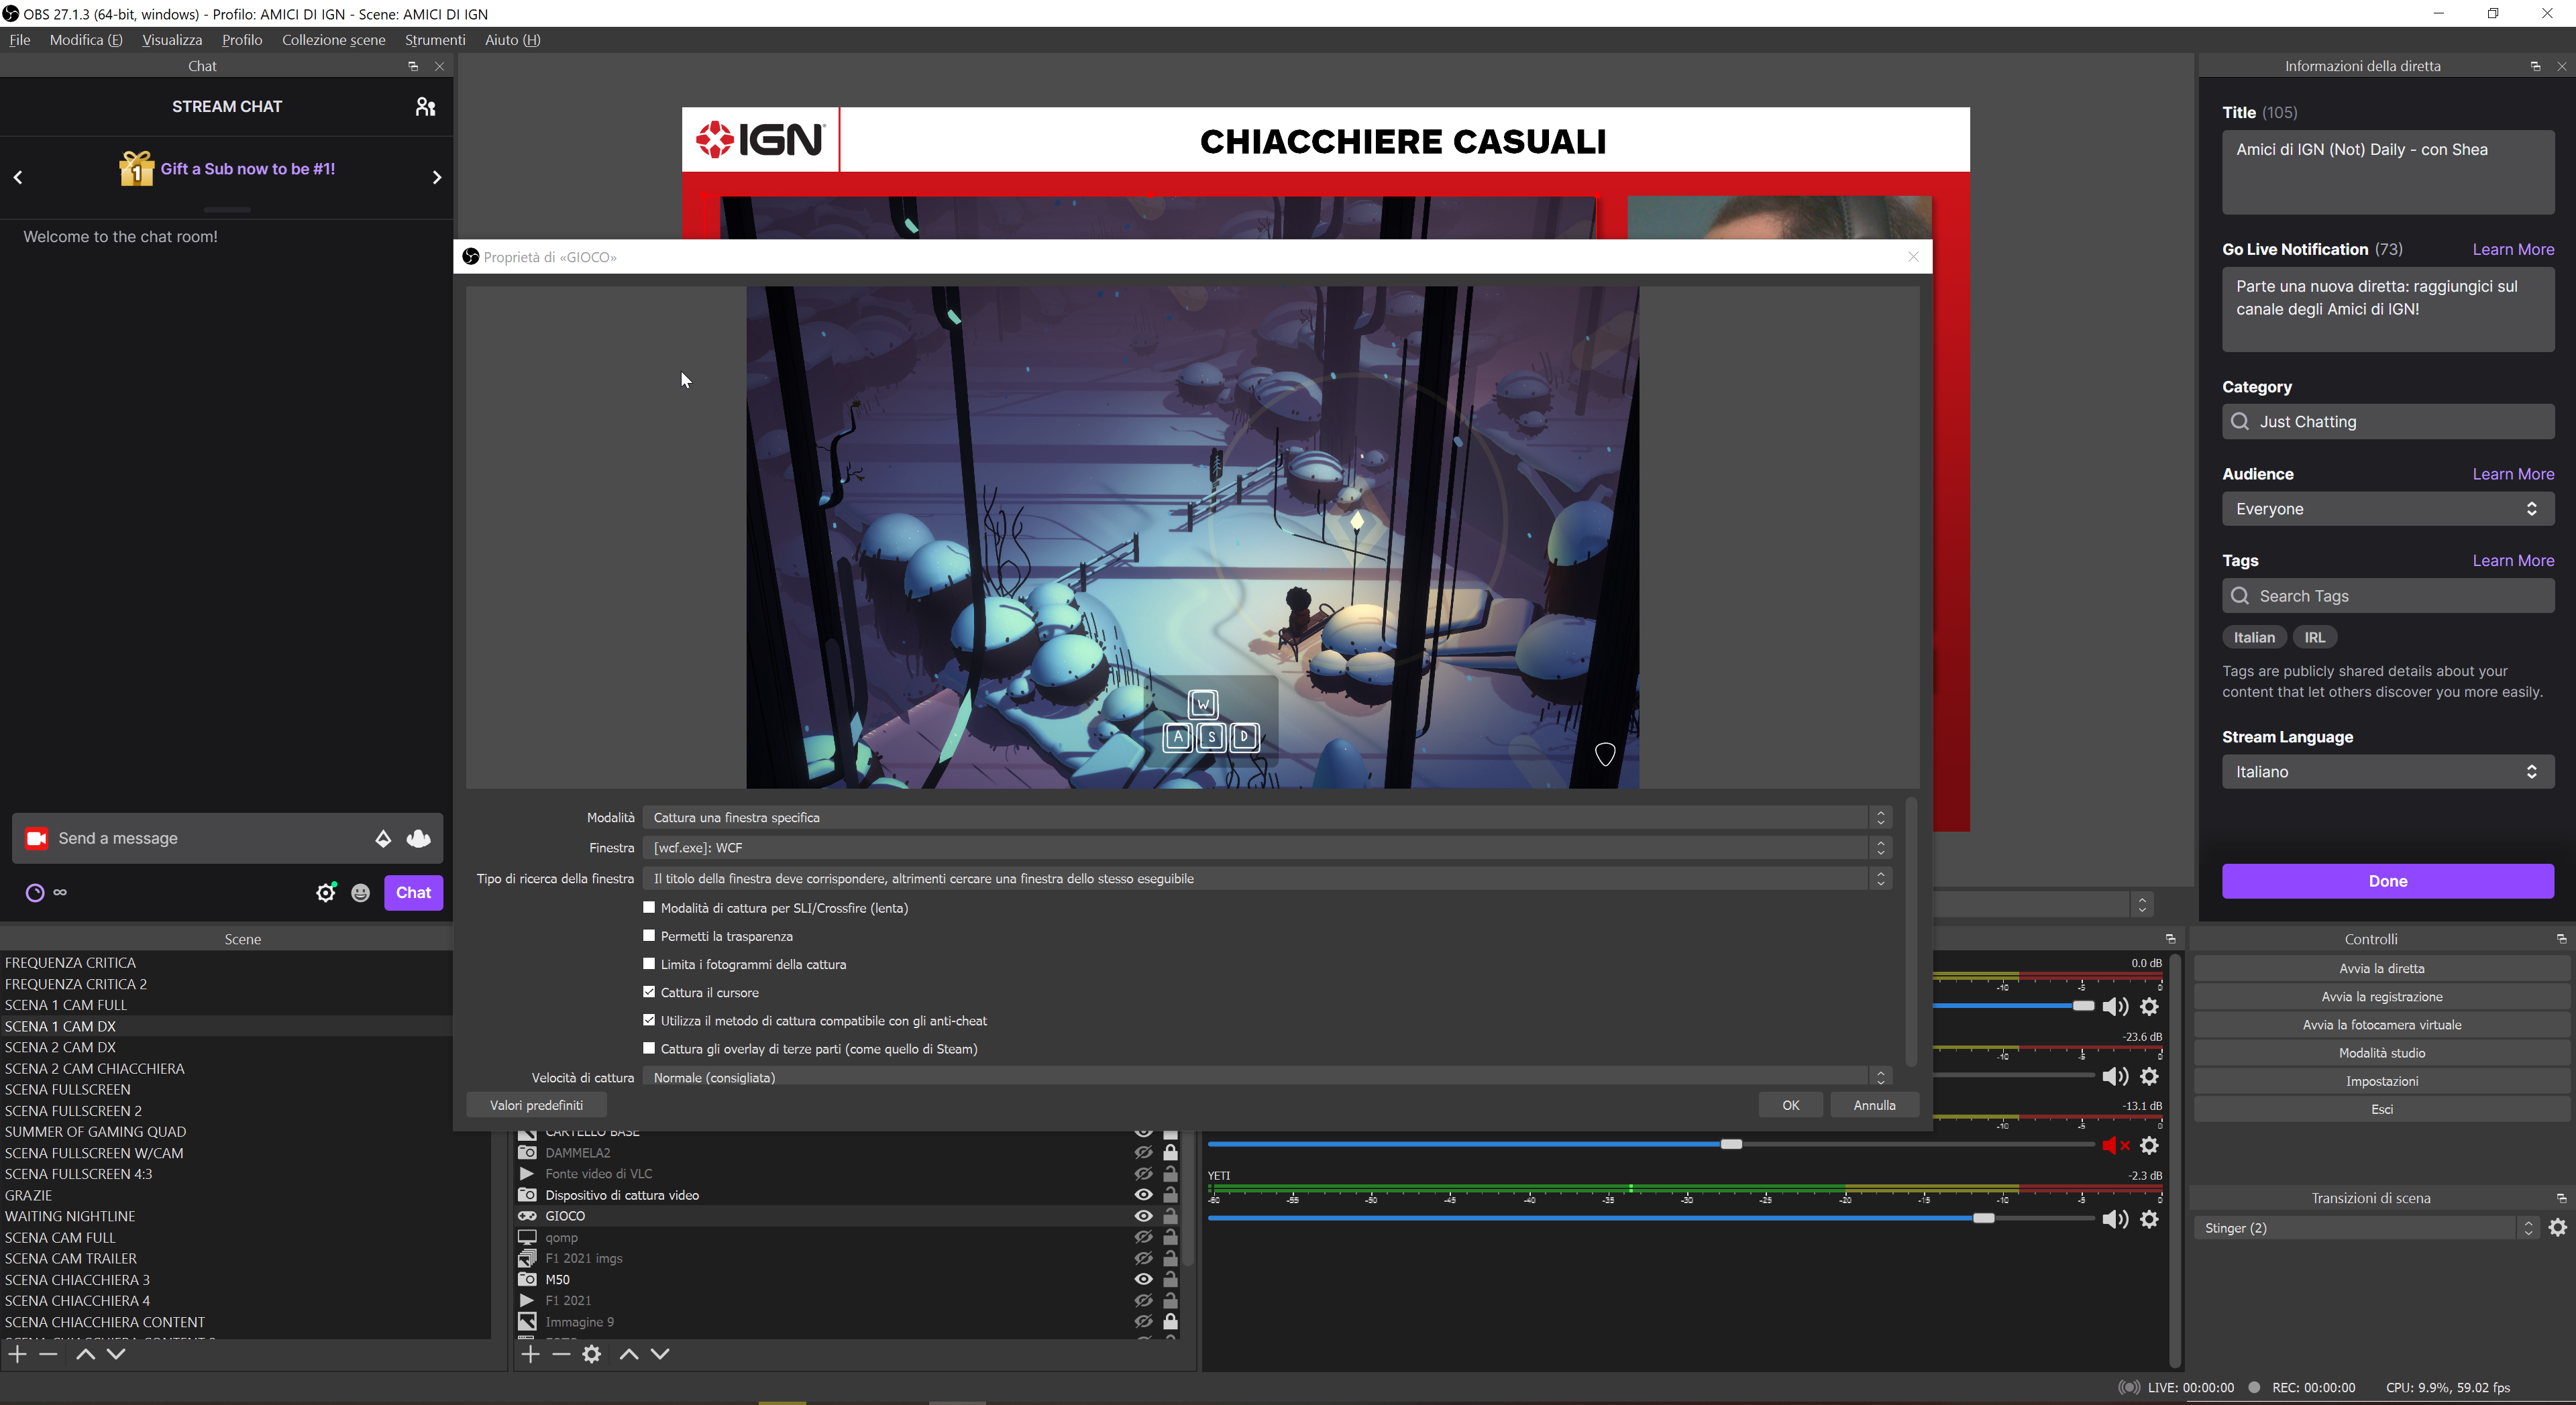Viewport: 2576px width, 1405px height.
Task: Show next chat banner with right chevron
Action: (x=436, y=177)
